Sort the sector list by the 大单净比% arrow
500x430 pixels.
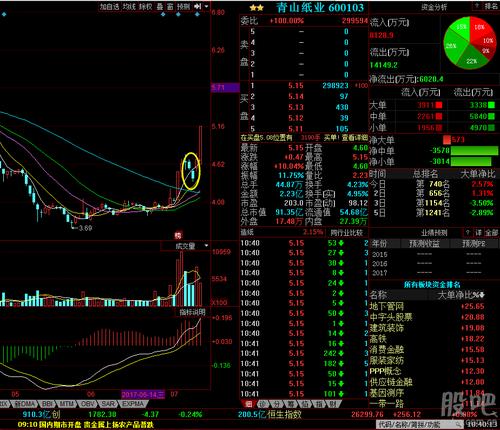(481, 295)
